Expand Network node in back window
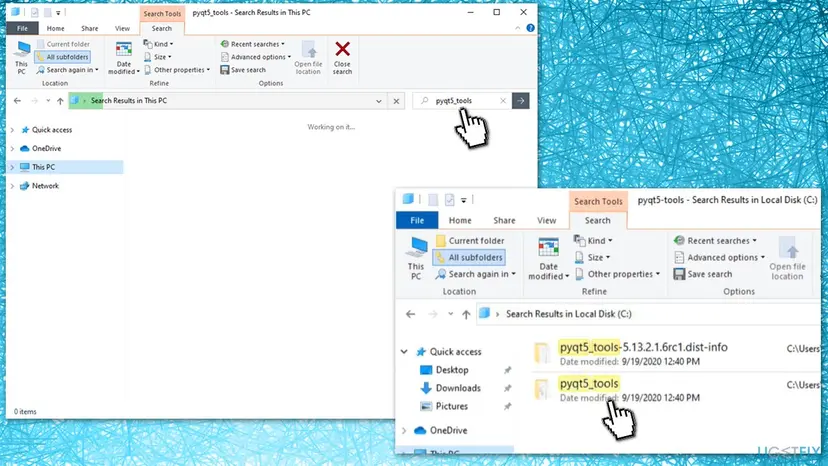Screen dimensions: 828x466 (x=12, y=186)
